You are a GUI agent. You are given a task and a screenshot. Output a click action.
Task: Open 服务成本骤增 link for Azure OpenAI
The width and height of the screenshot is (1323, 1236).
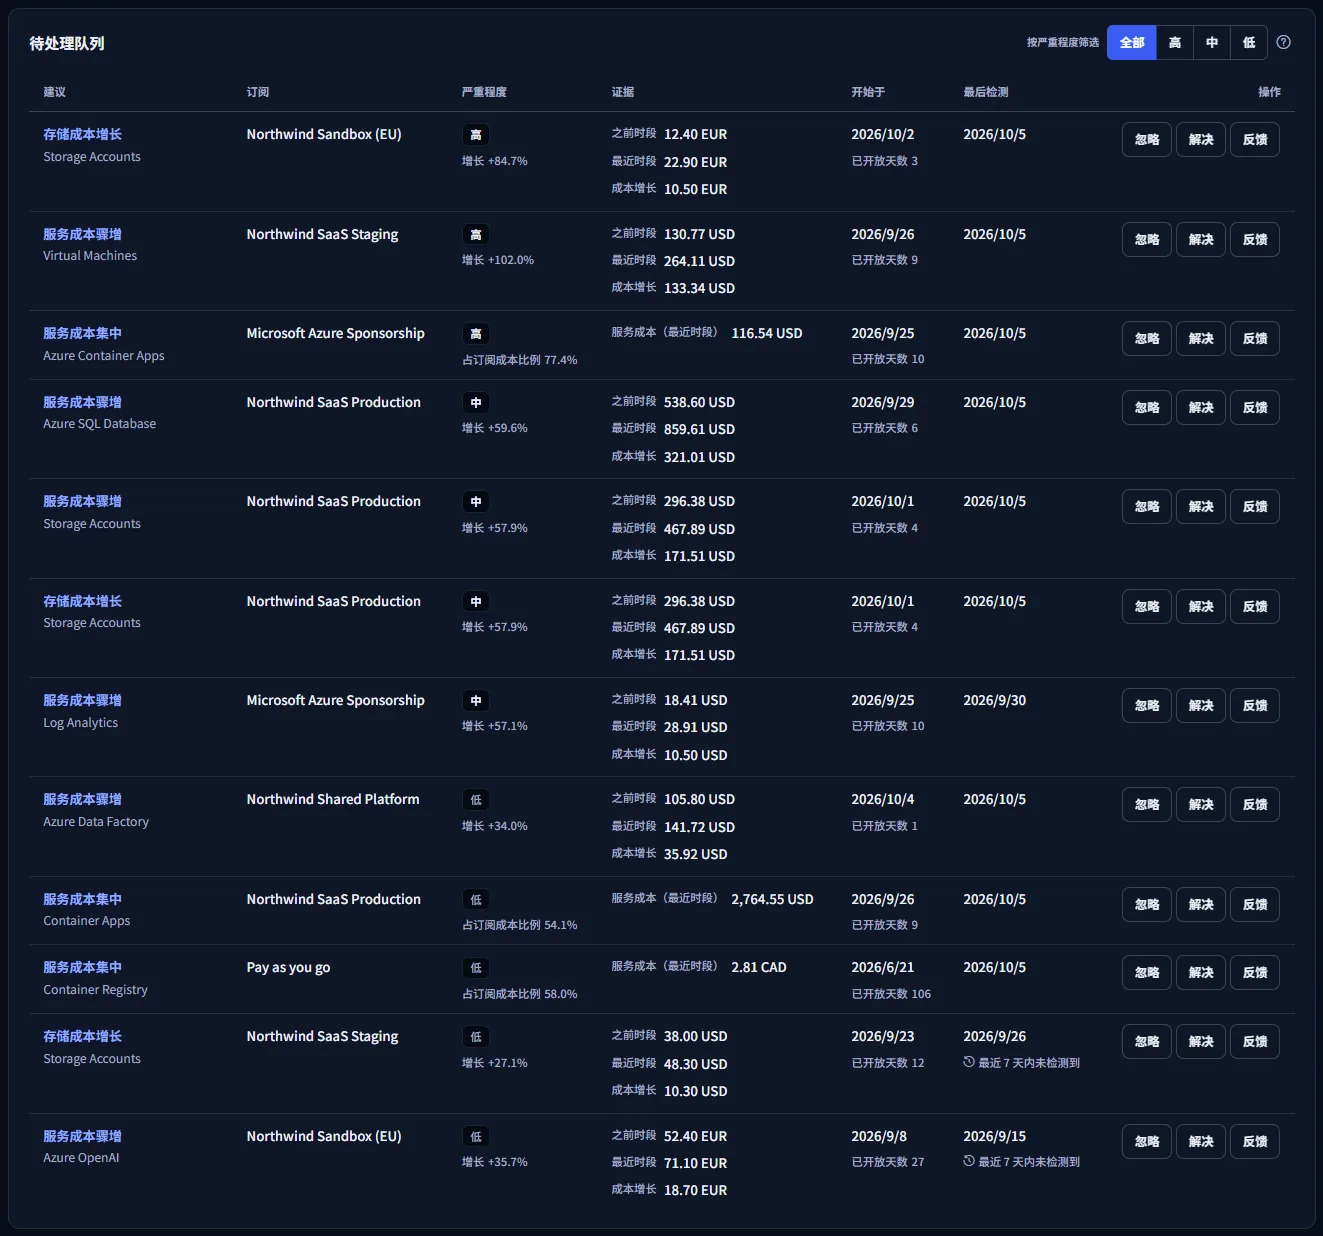pos(82,1136)
